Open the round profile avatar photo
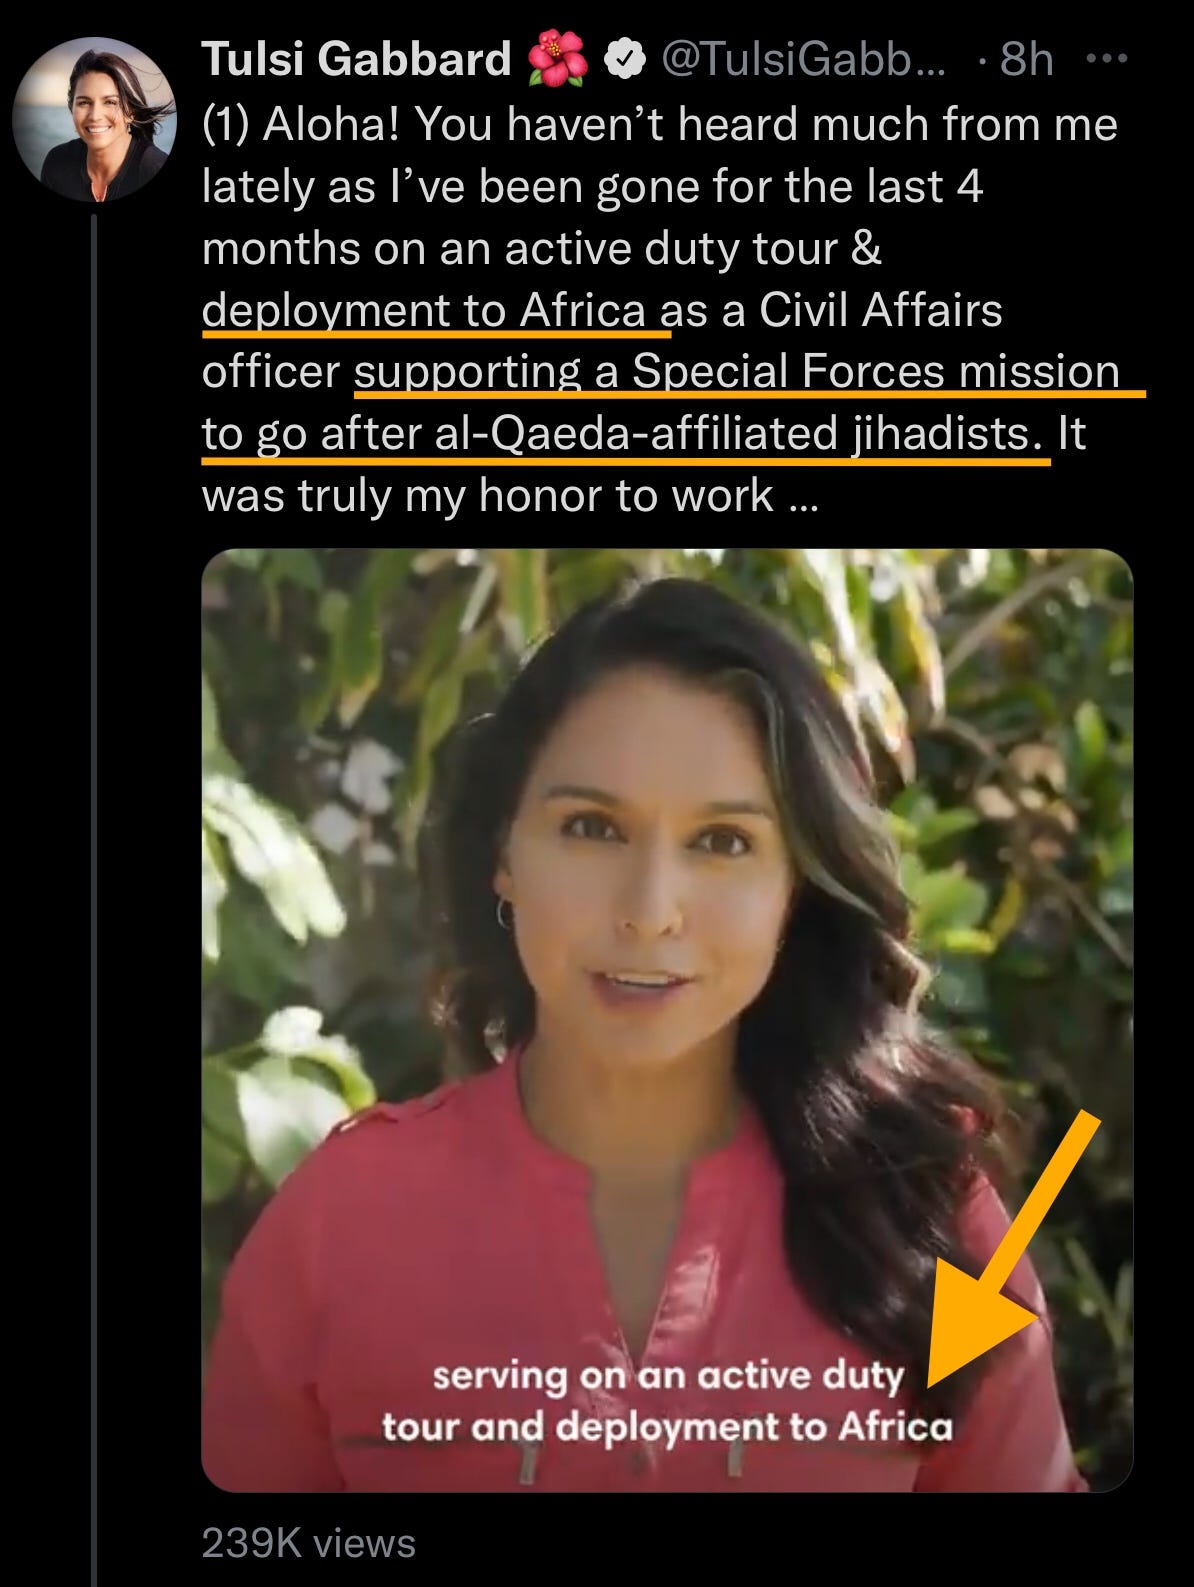 [95, 119]
